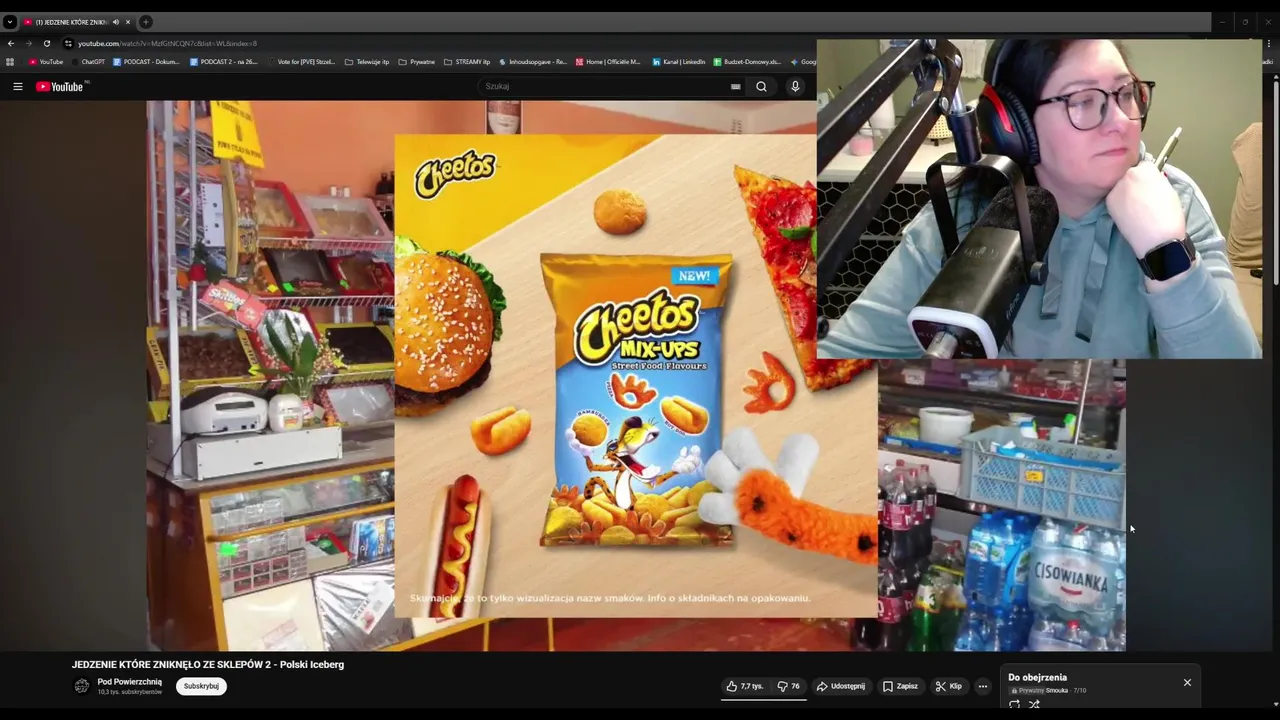
Task: Open the Prywatne bookmark folder
Action: coord(417,62)
